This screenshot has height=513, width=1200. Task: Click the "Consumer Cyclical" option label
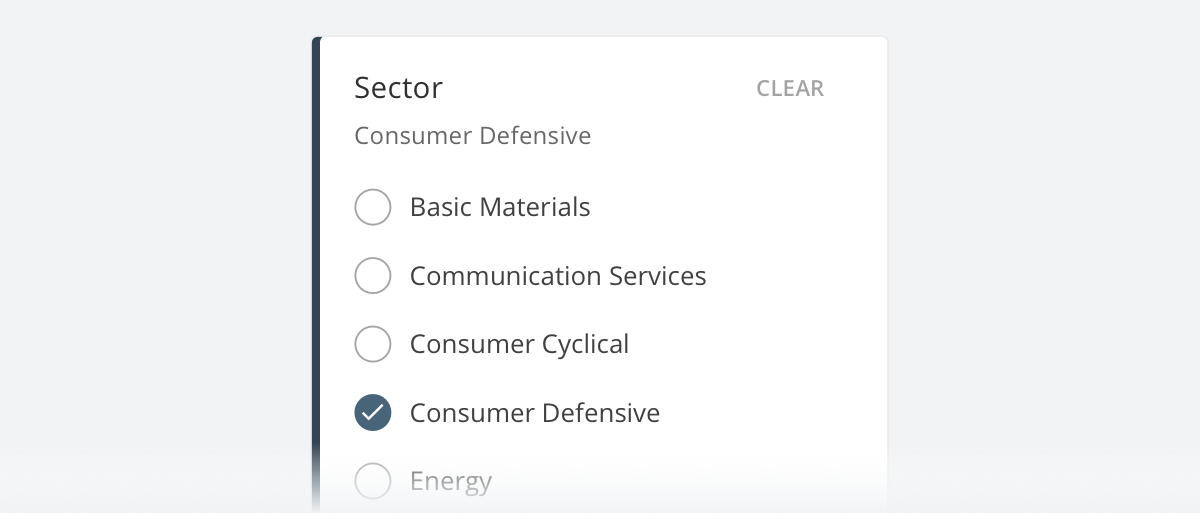click(x=519, y=345)
